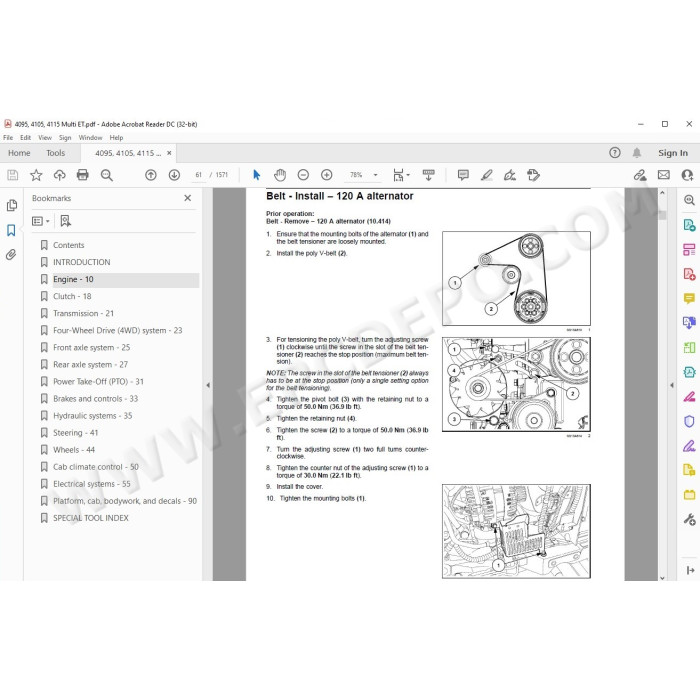Open the page thumbnails panel icon

pyautogui.click(x=12, y=205)
